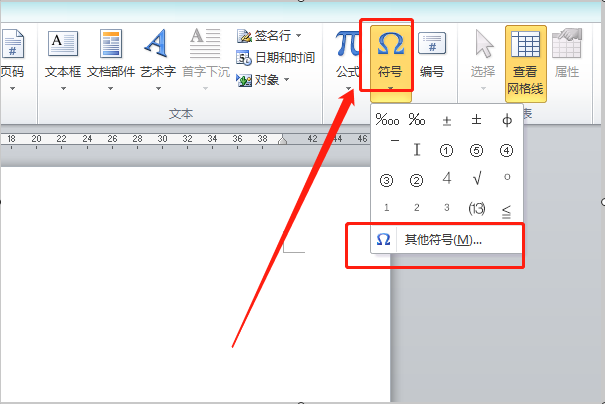Click the horizontal ruler at 30
This screenshot has width=605, height=404.
point(162,139)
